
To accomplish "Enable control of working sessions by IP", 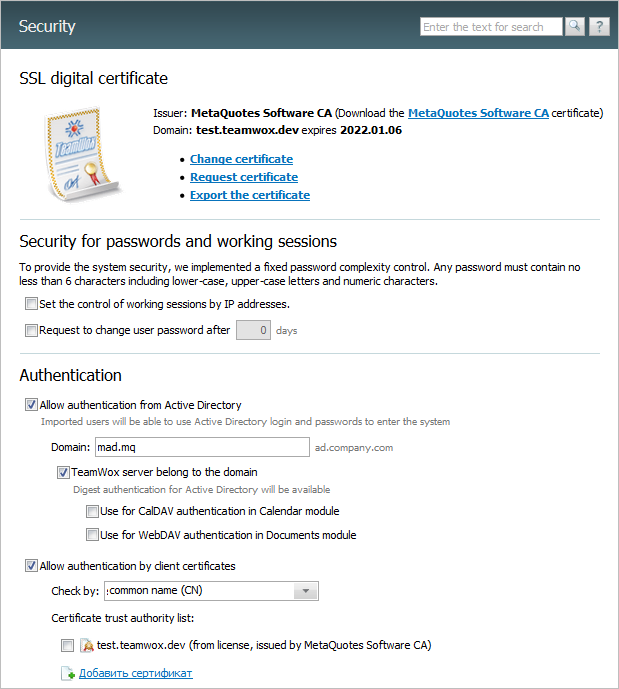I will (31, 304).
